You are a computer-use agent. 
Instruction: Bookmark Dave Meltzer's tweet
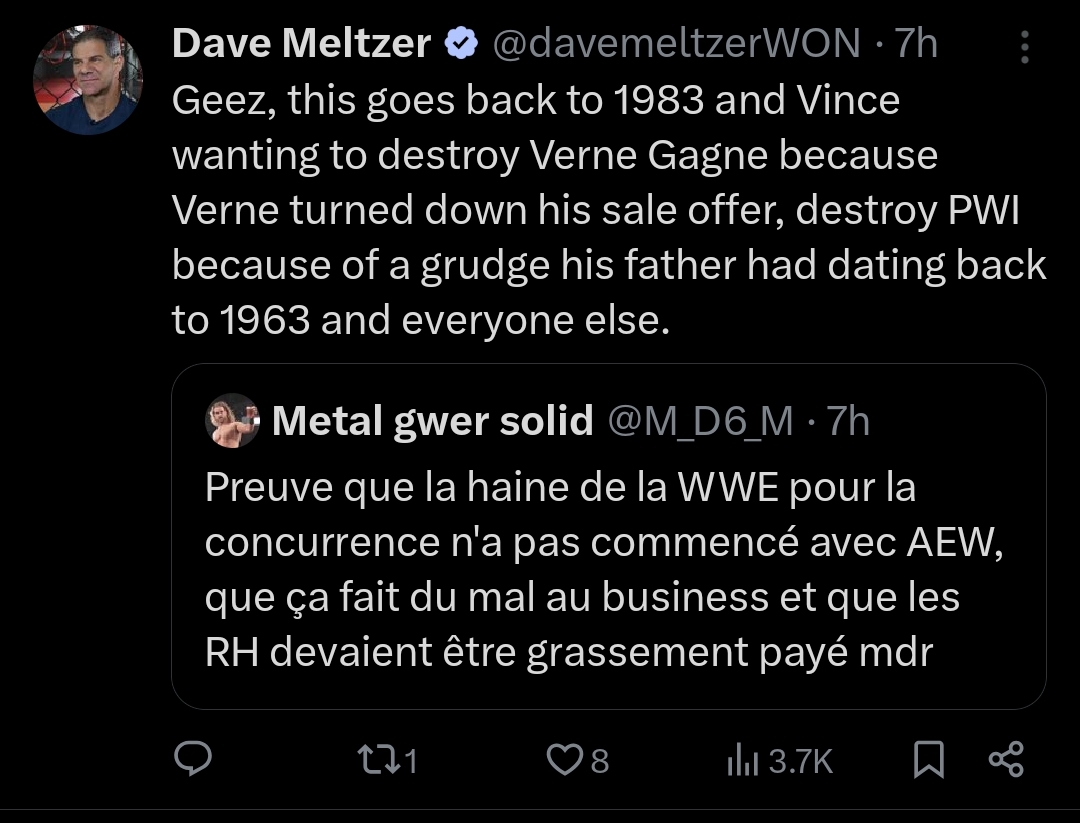tap(929, 761)
